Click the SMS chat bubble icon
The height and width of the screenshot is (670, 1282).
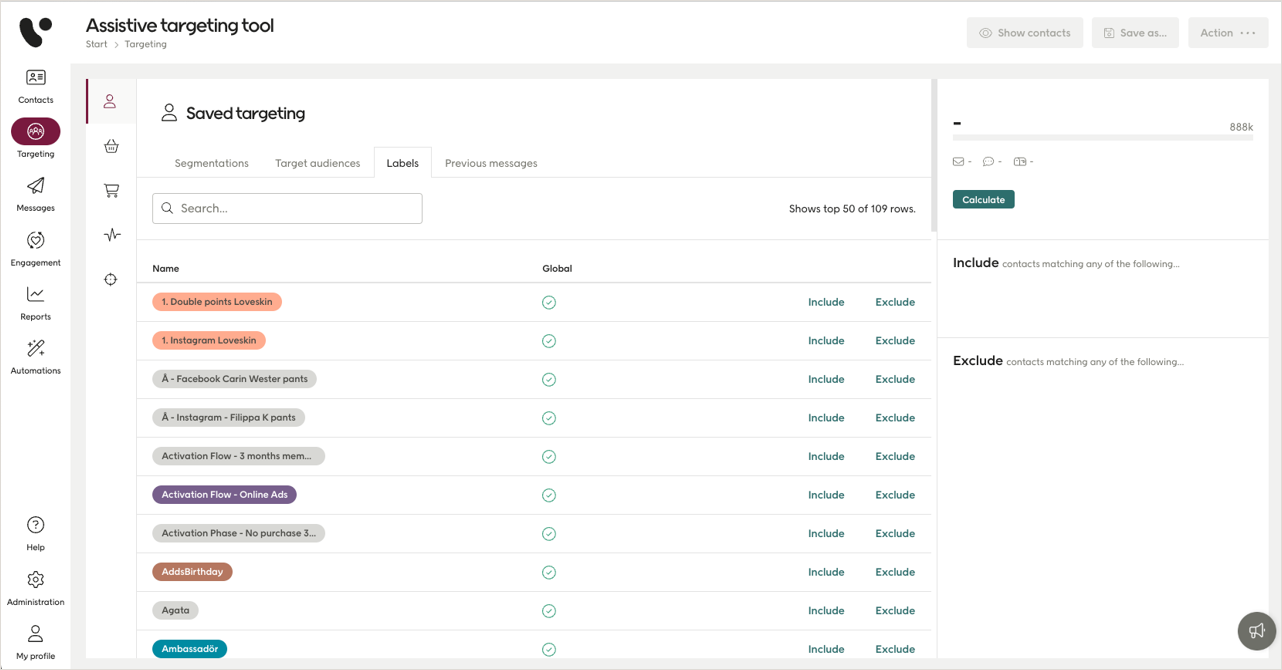point(989,161)
